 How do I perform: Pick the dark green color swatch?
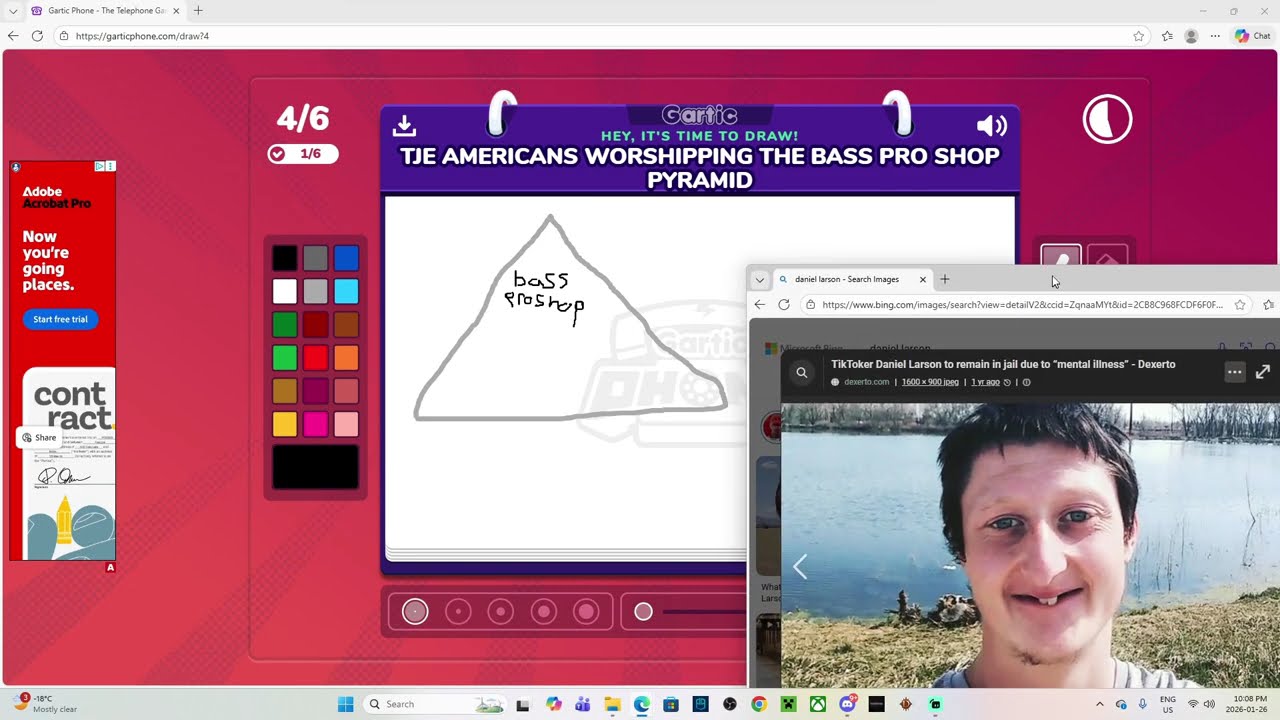coord(285,324)
